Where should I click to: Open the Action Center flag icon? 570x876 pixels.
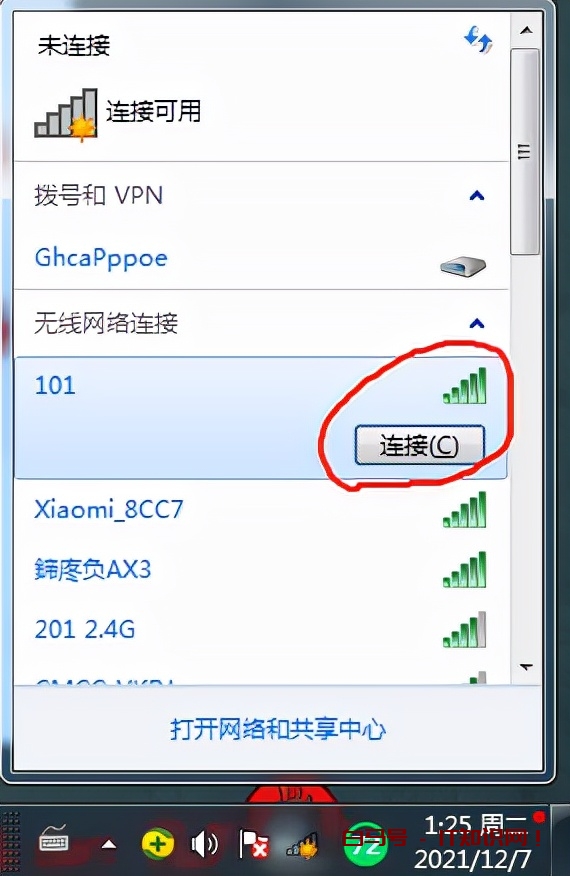tap(253, 844)
